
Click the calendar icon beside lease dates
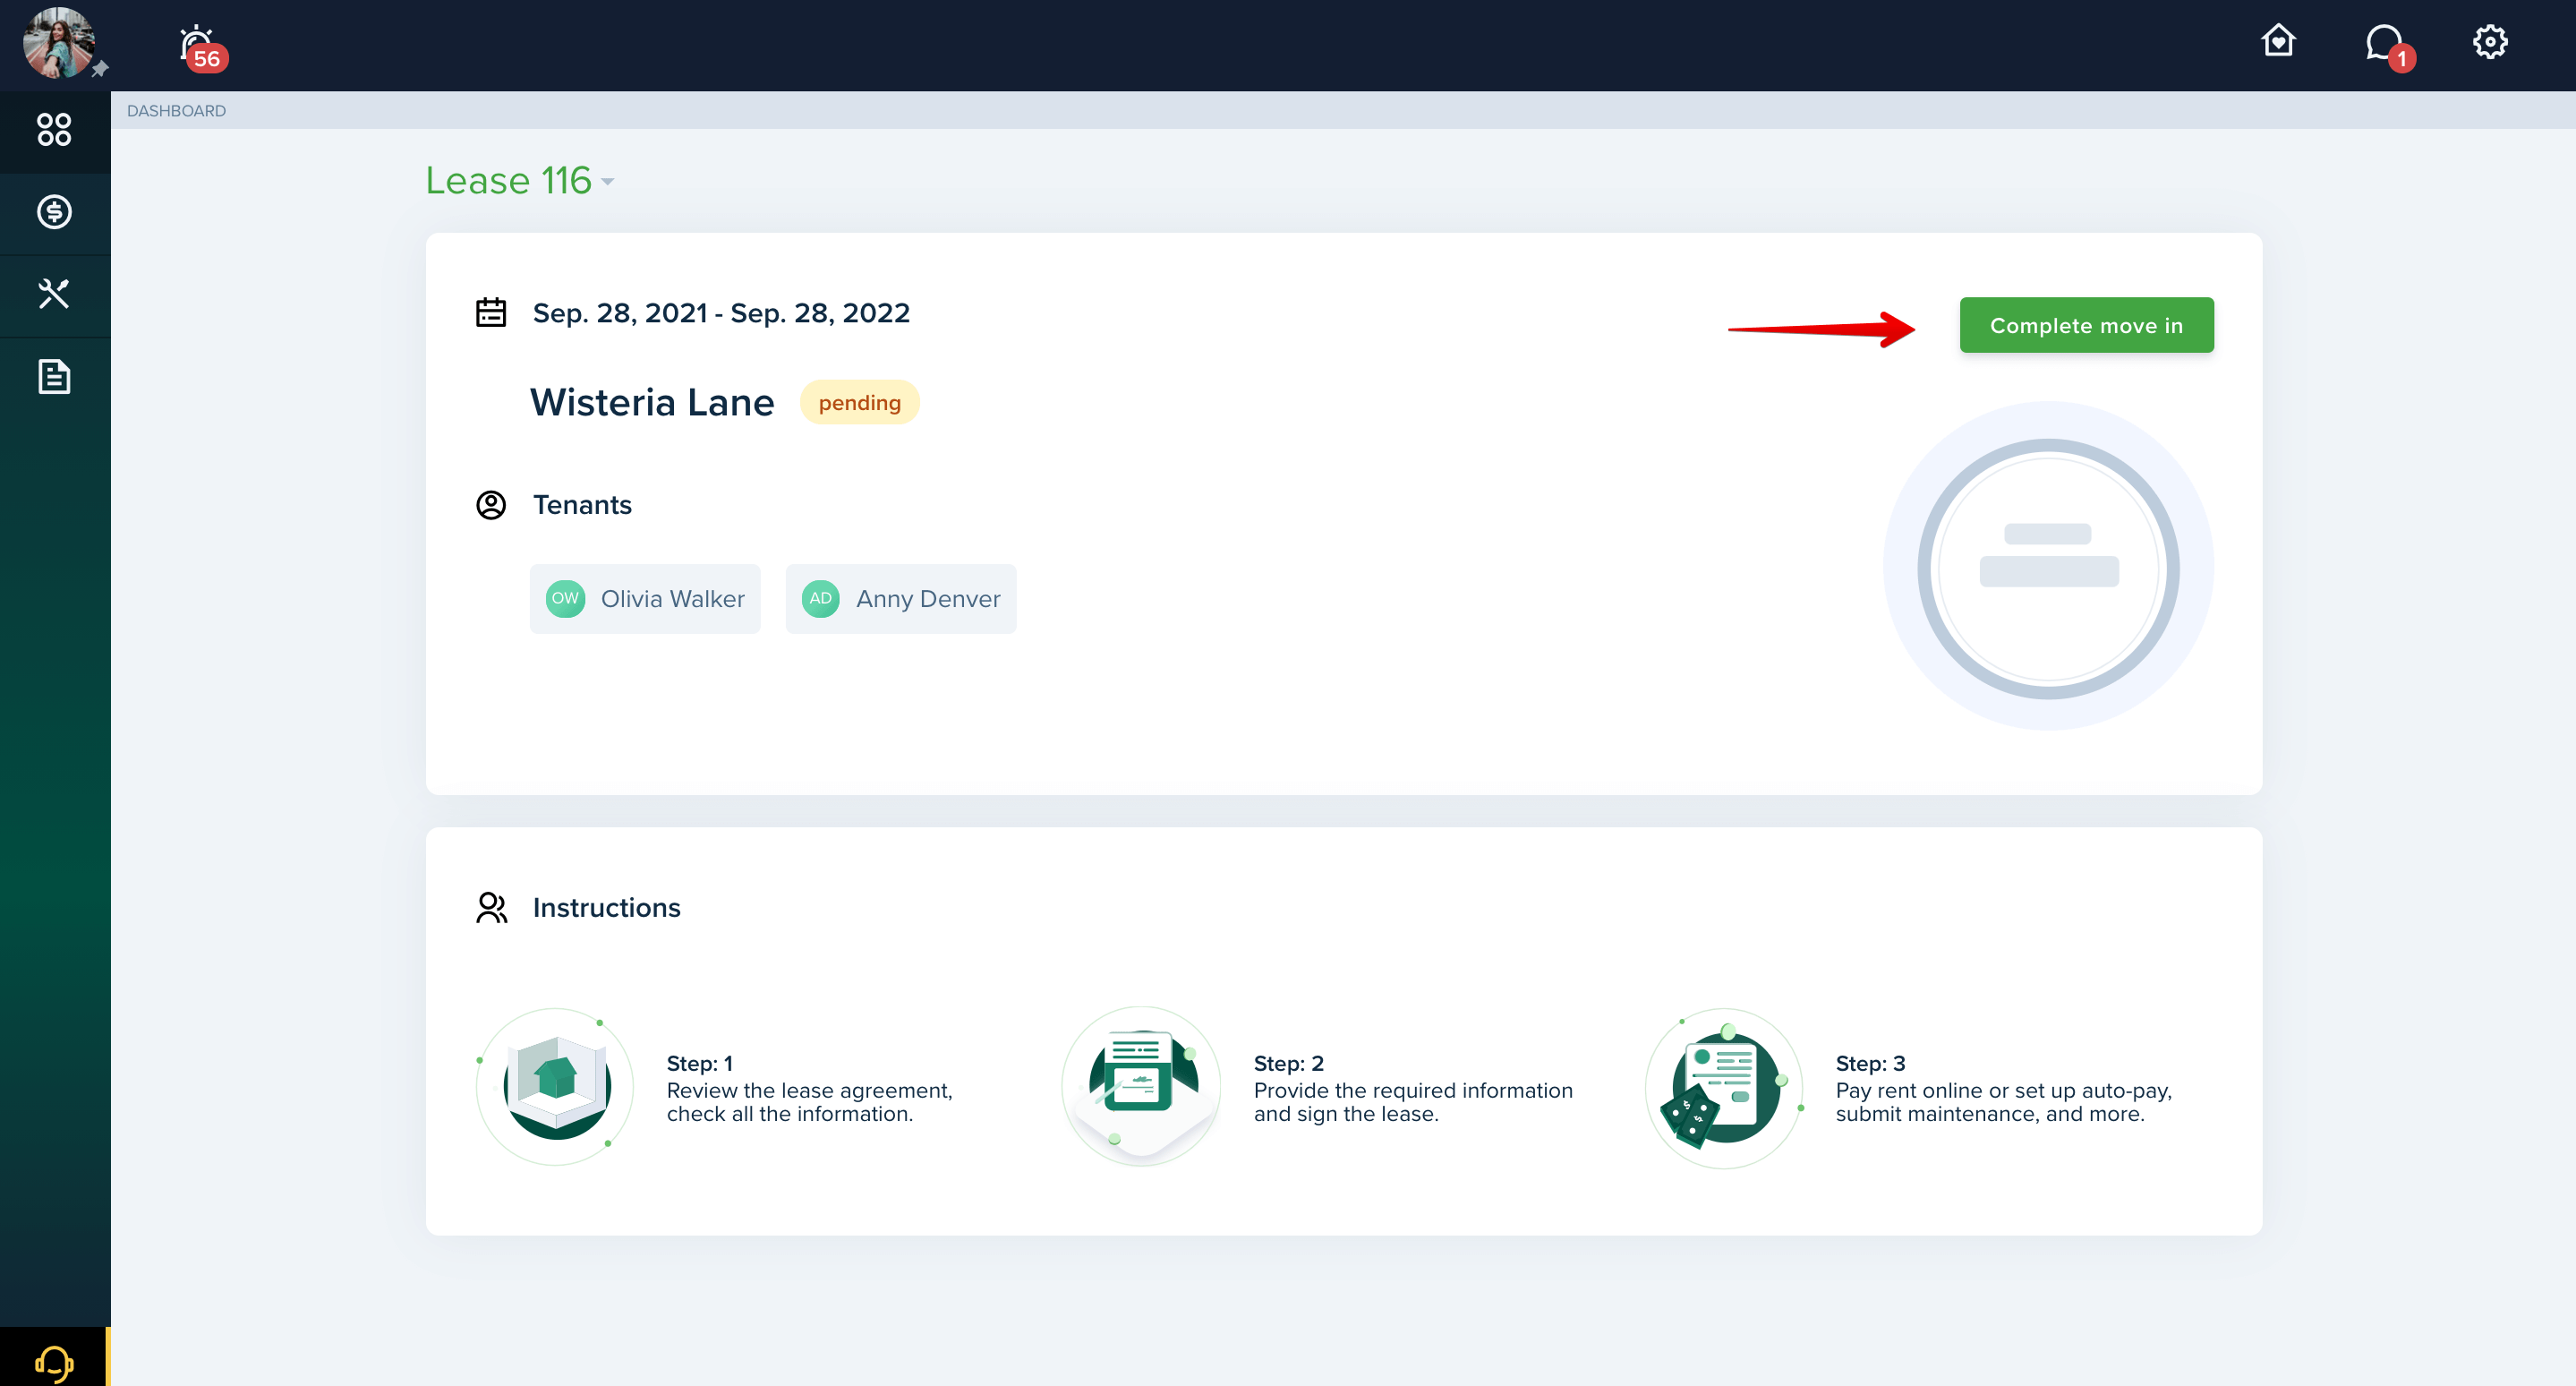(x=490, y=313)
